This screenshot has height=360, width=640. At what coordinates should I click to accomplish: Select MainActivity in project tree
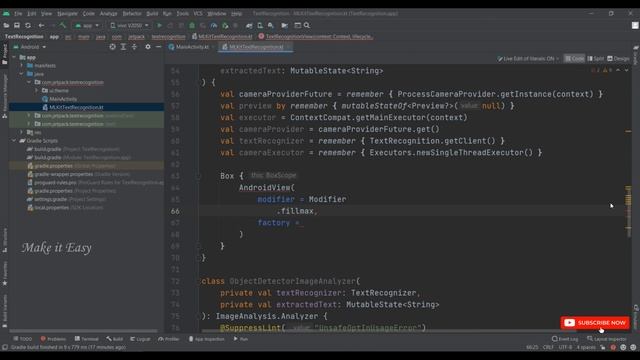pyautogui.click(x=60, y=99)
